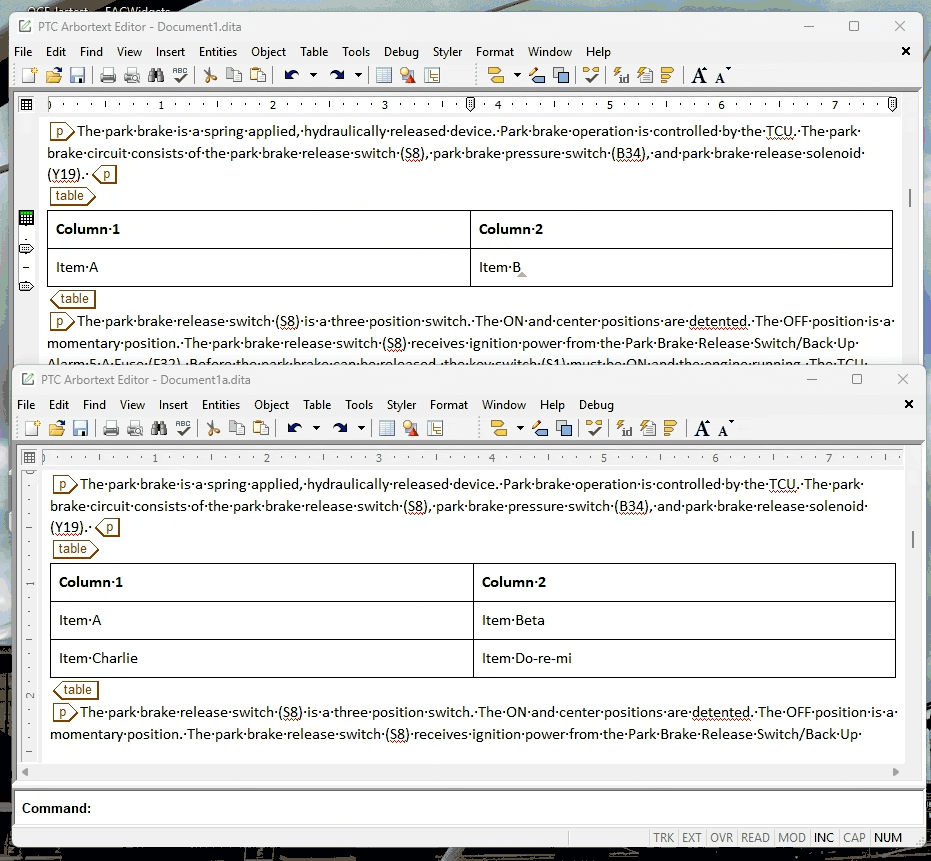
Task: Click Open file icon in Document1a.dita toolbar
Action: coord(57,428)
